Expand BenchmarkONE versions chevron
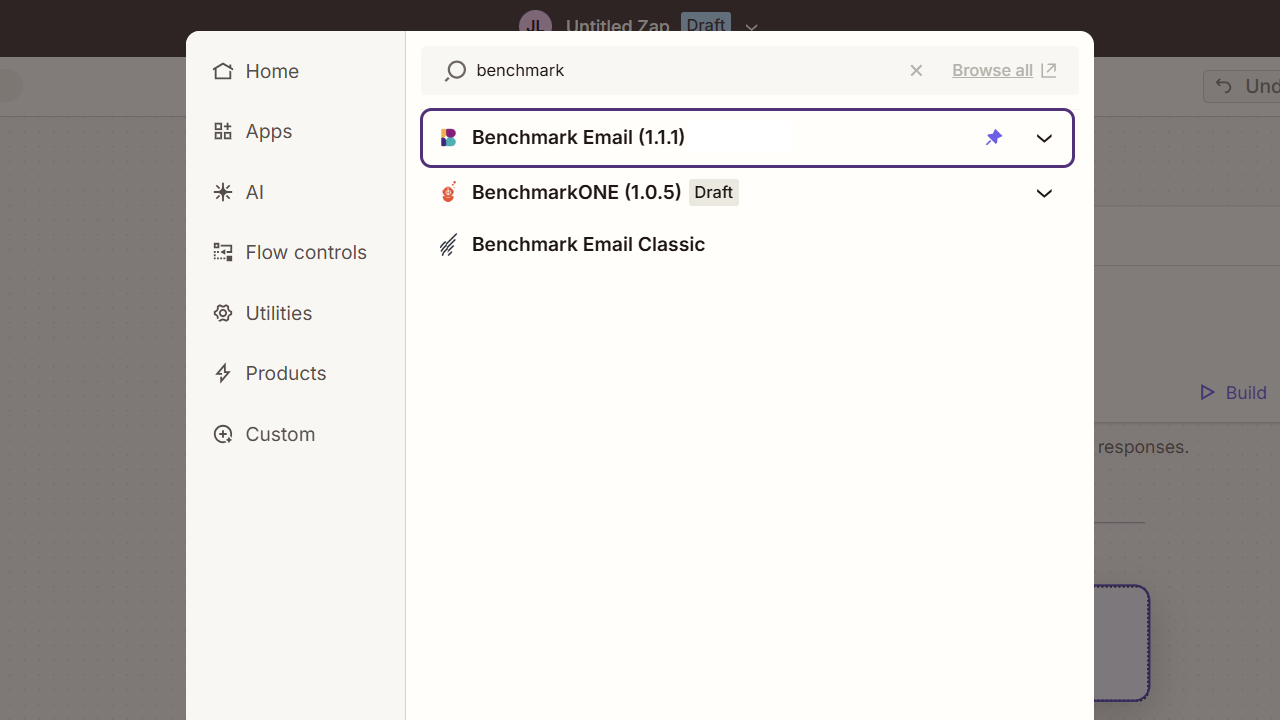This screenshot has width=1280, height=720. click(x=1044, y=193)
